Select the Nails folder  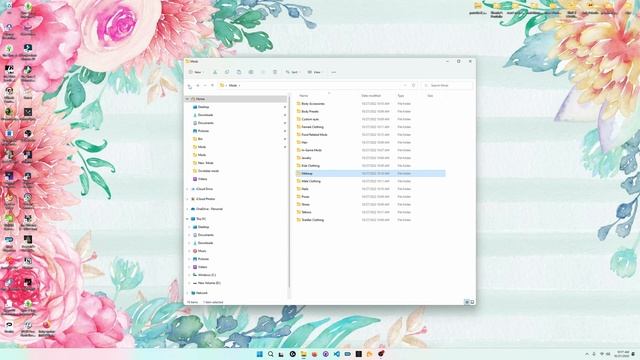tap(305, 189)
